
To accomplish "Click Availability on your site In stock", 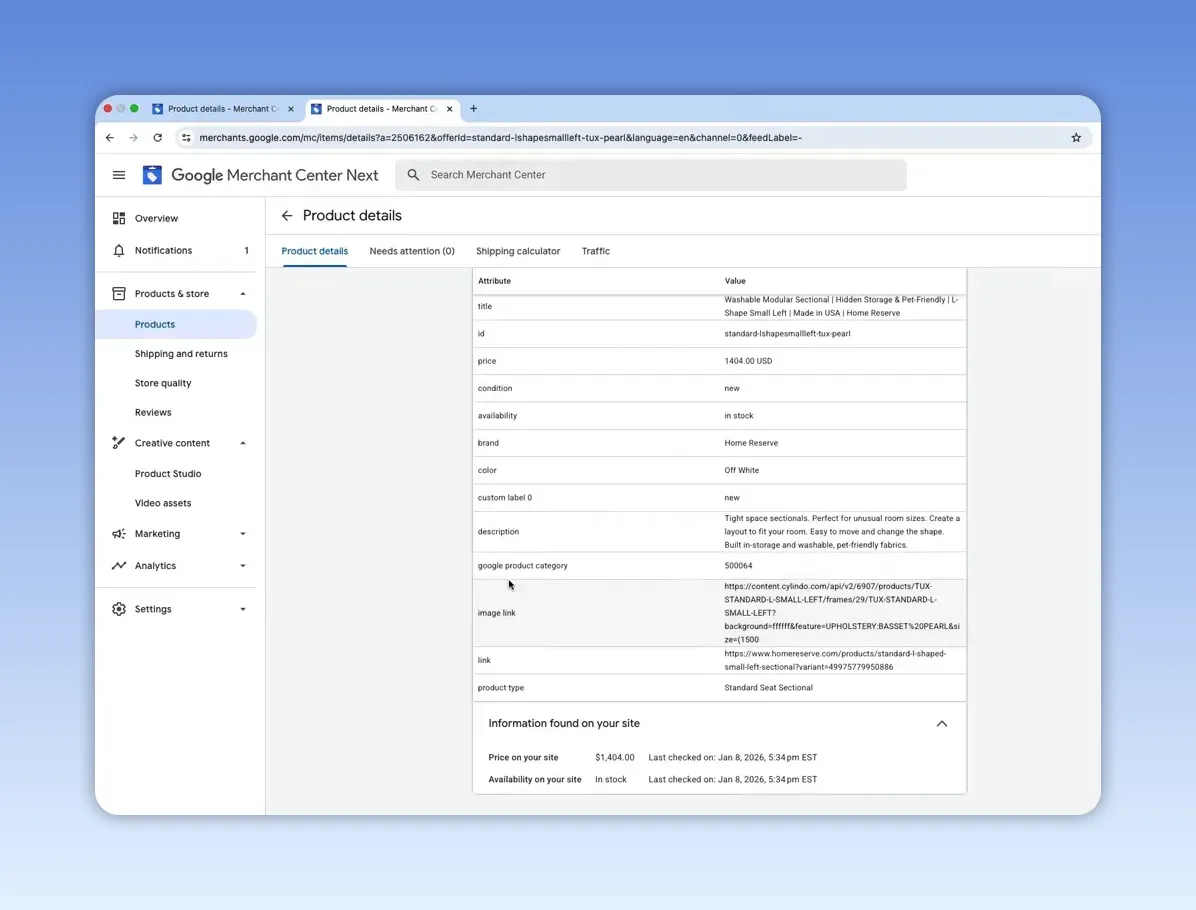I will 611,780.
